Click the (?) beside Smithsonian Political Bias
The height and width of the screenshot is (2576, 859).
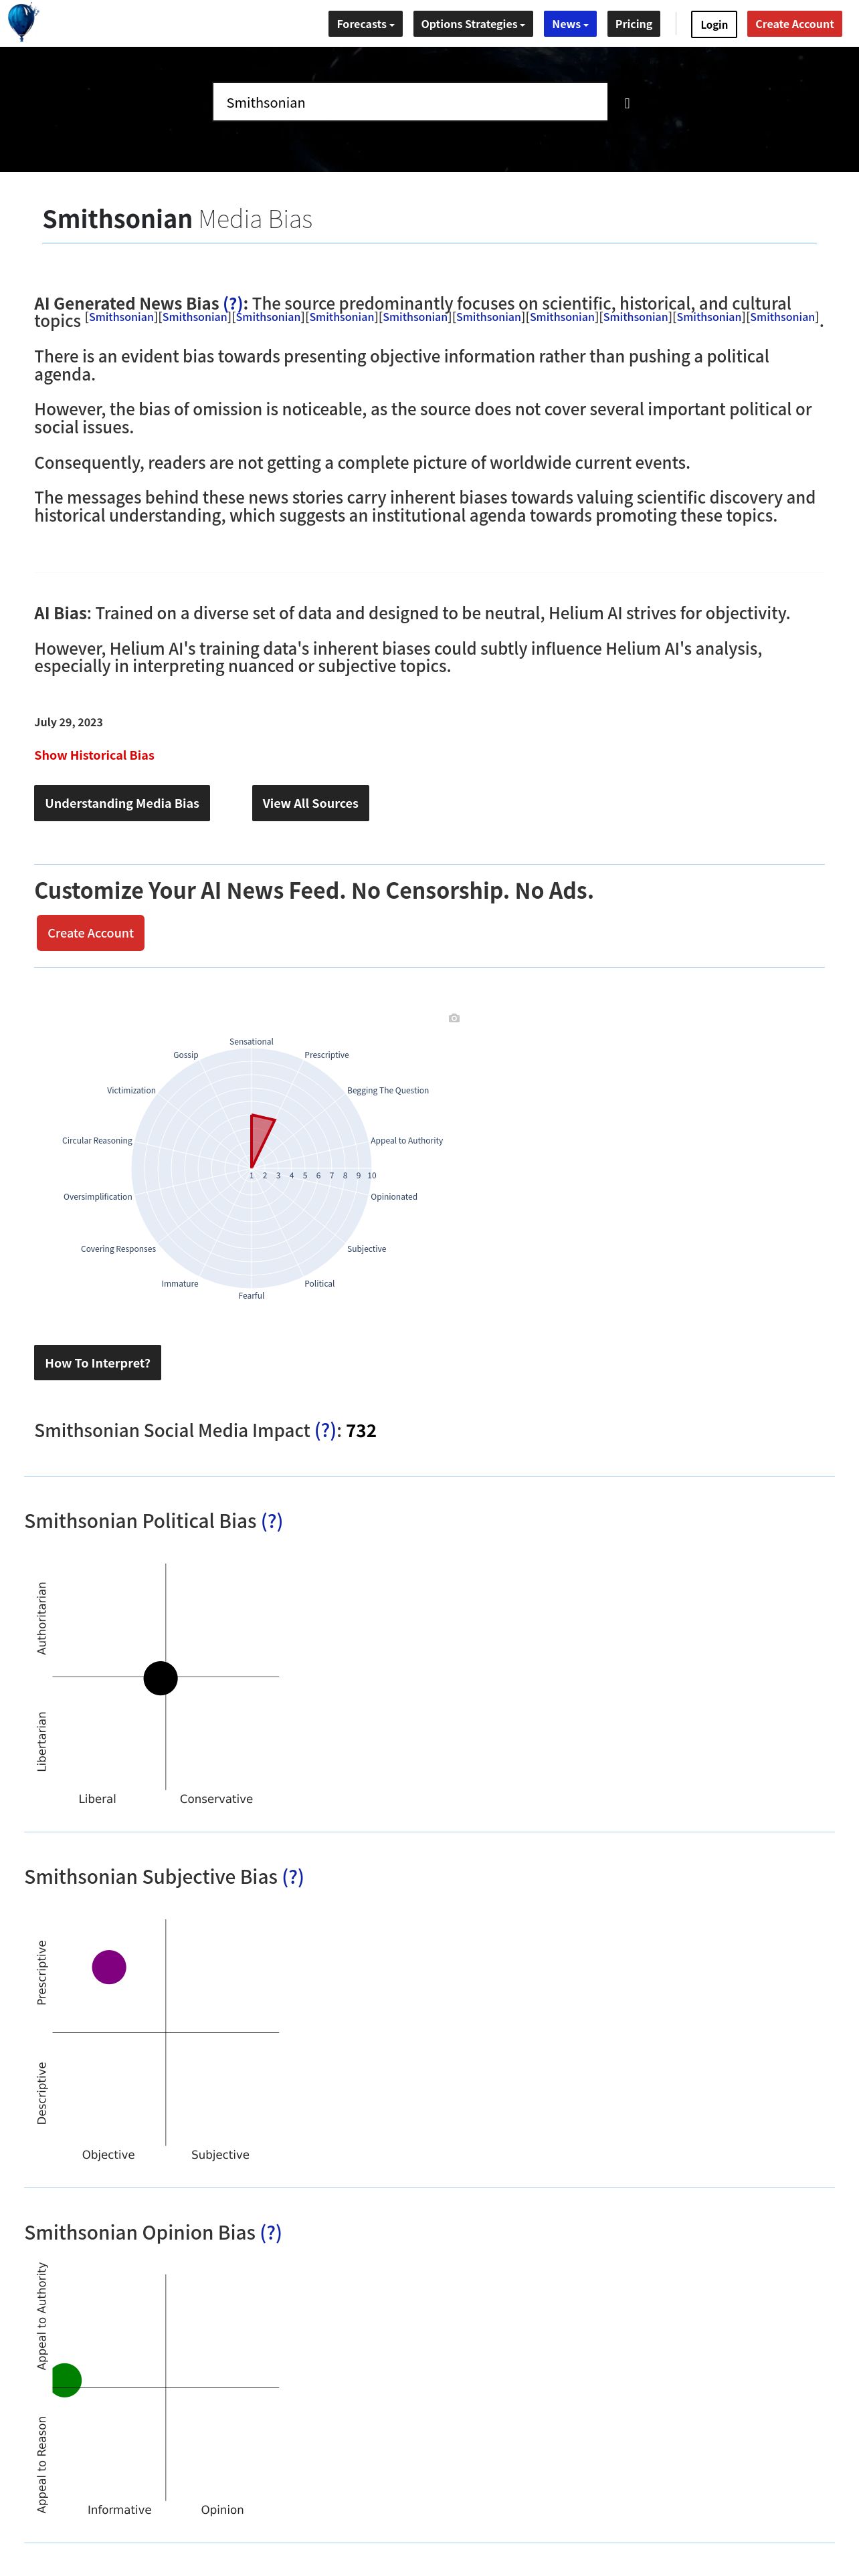[x=272, y=1521]
